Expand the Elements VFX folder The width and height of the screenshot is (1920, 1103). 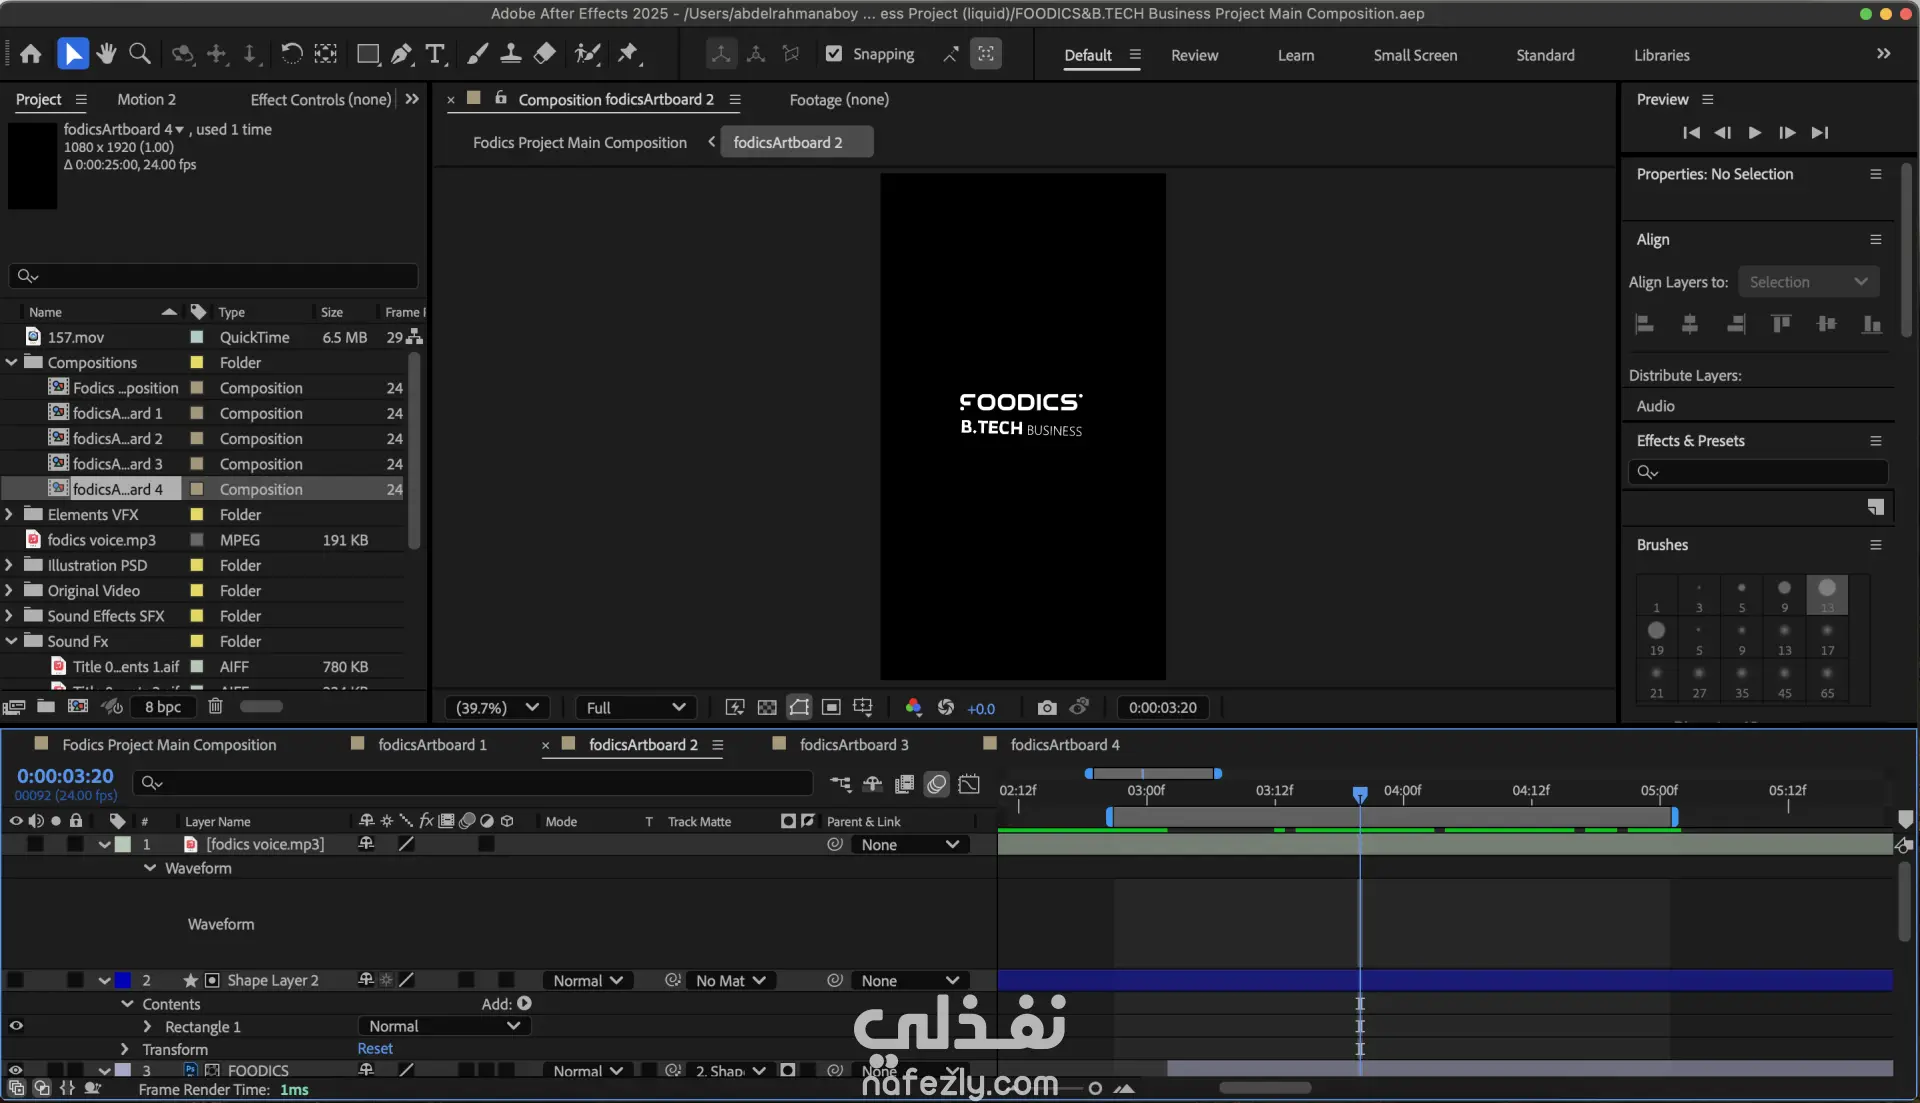10,514
